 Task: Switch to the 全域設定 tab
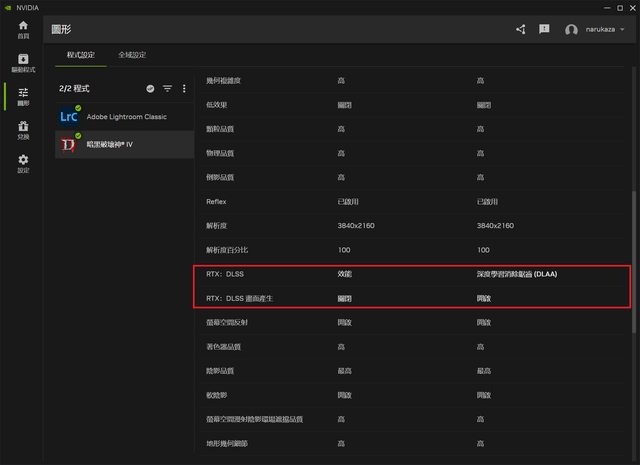[x=132, y=55]
